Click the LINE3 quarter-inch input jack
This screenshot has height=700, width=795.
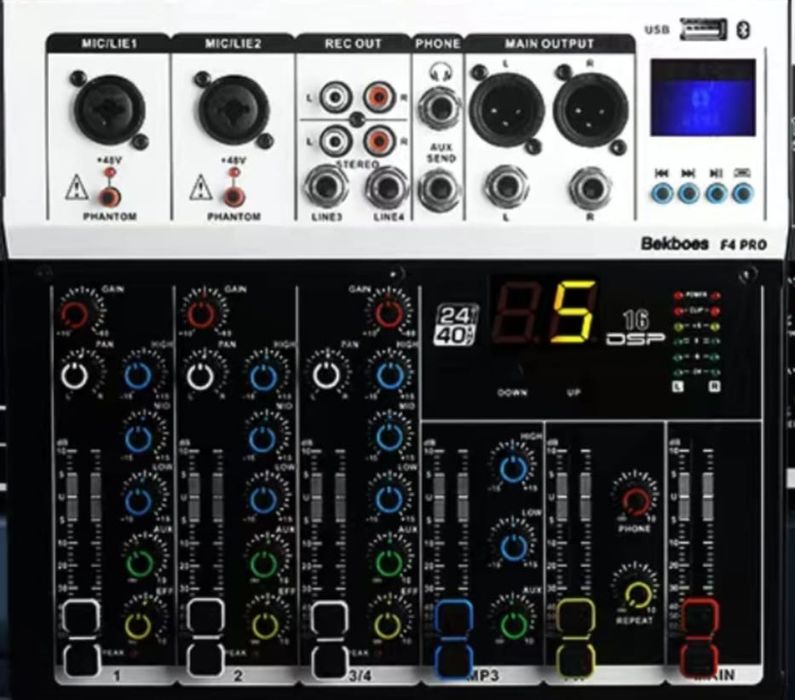[327, 189]
